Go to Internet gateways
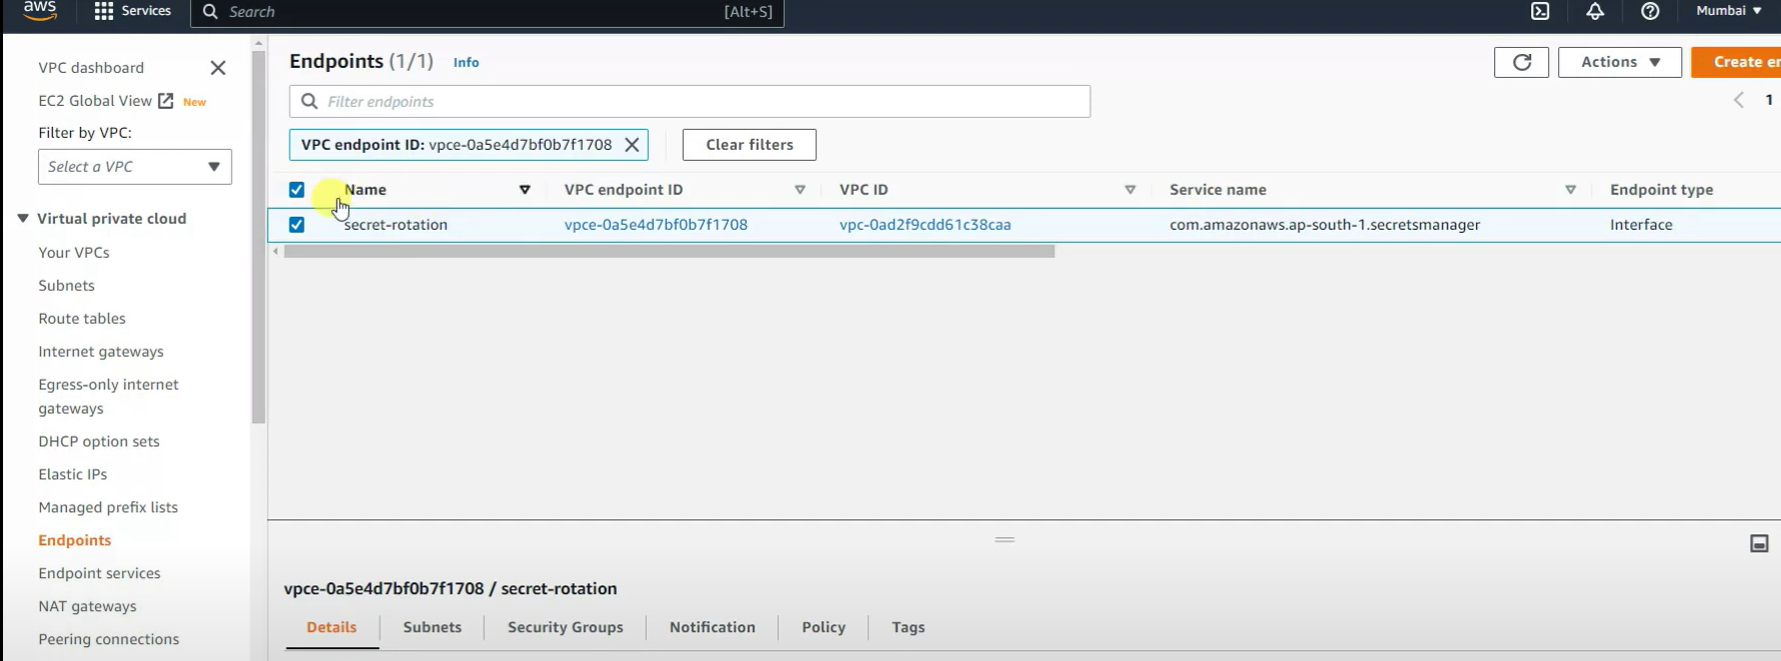Image resolution: width=1781 pixels, height=661 pixels. click(101, 352)
